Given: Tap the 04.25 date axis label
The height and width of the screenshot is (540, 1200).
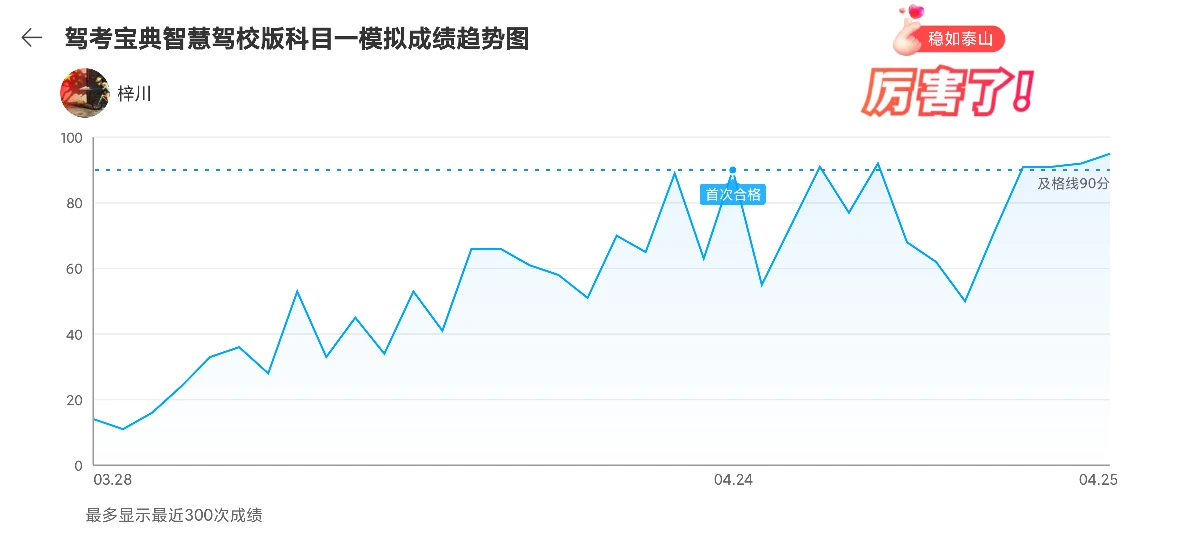Looking at the screenshot, I should (1097, 481).
